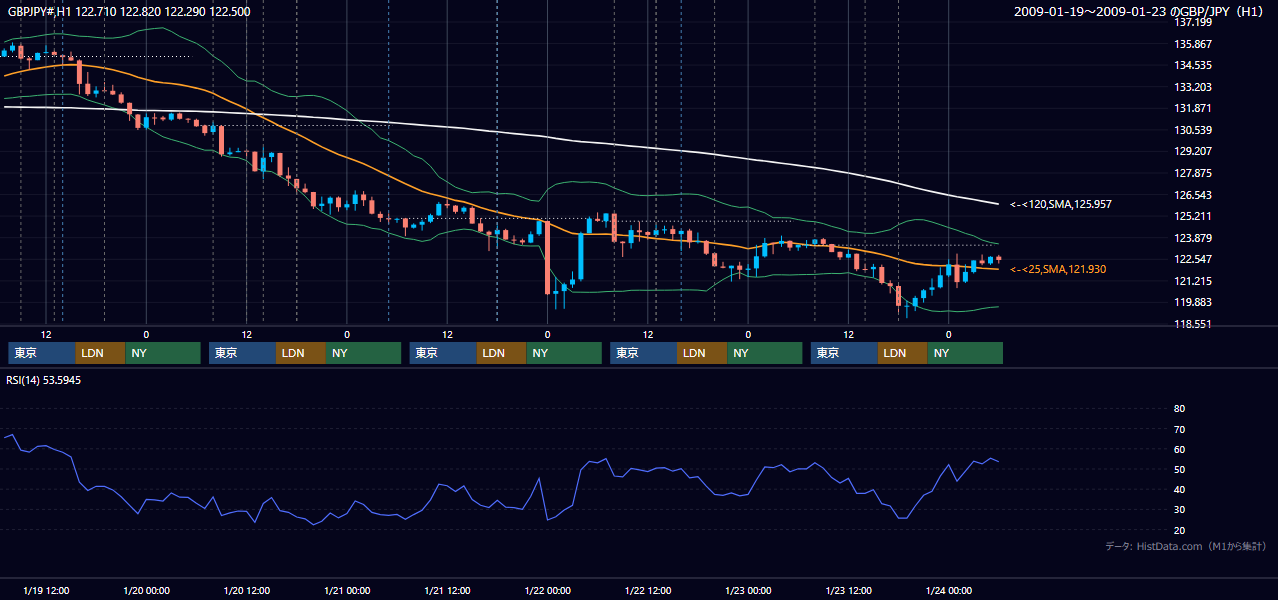
Task: Click the 121.215 price axis value
Action: click(1193, 281)
